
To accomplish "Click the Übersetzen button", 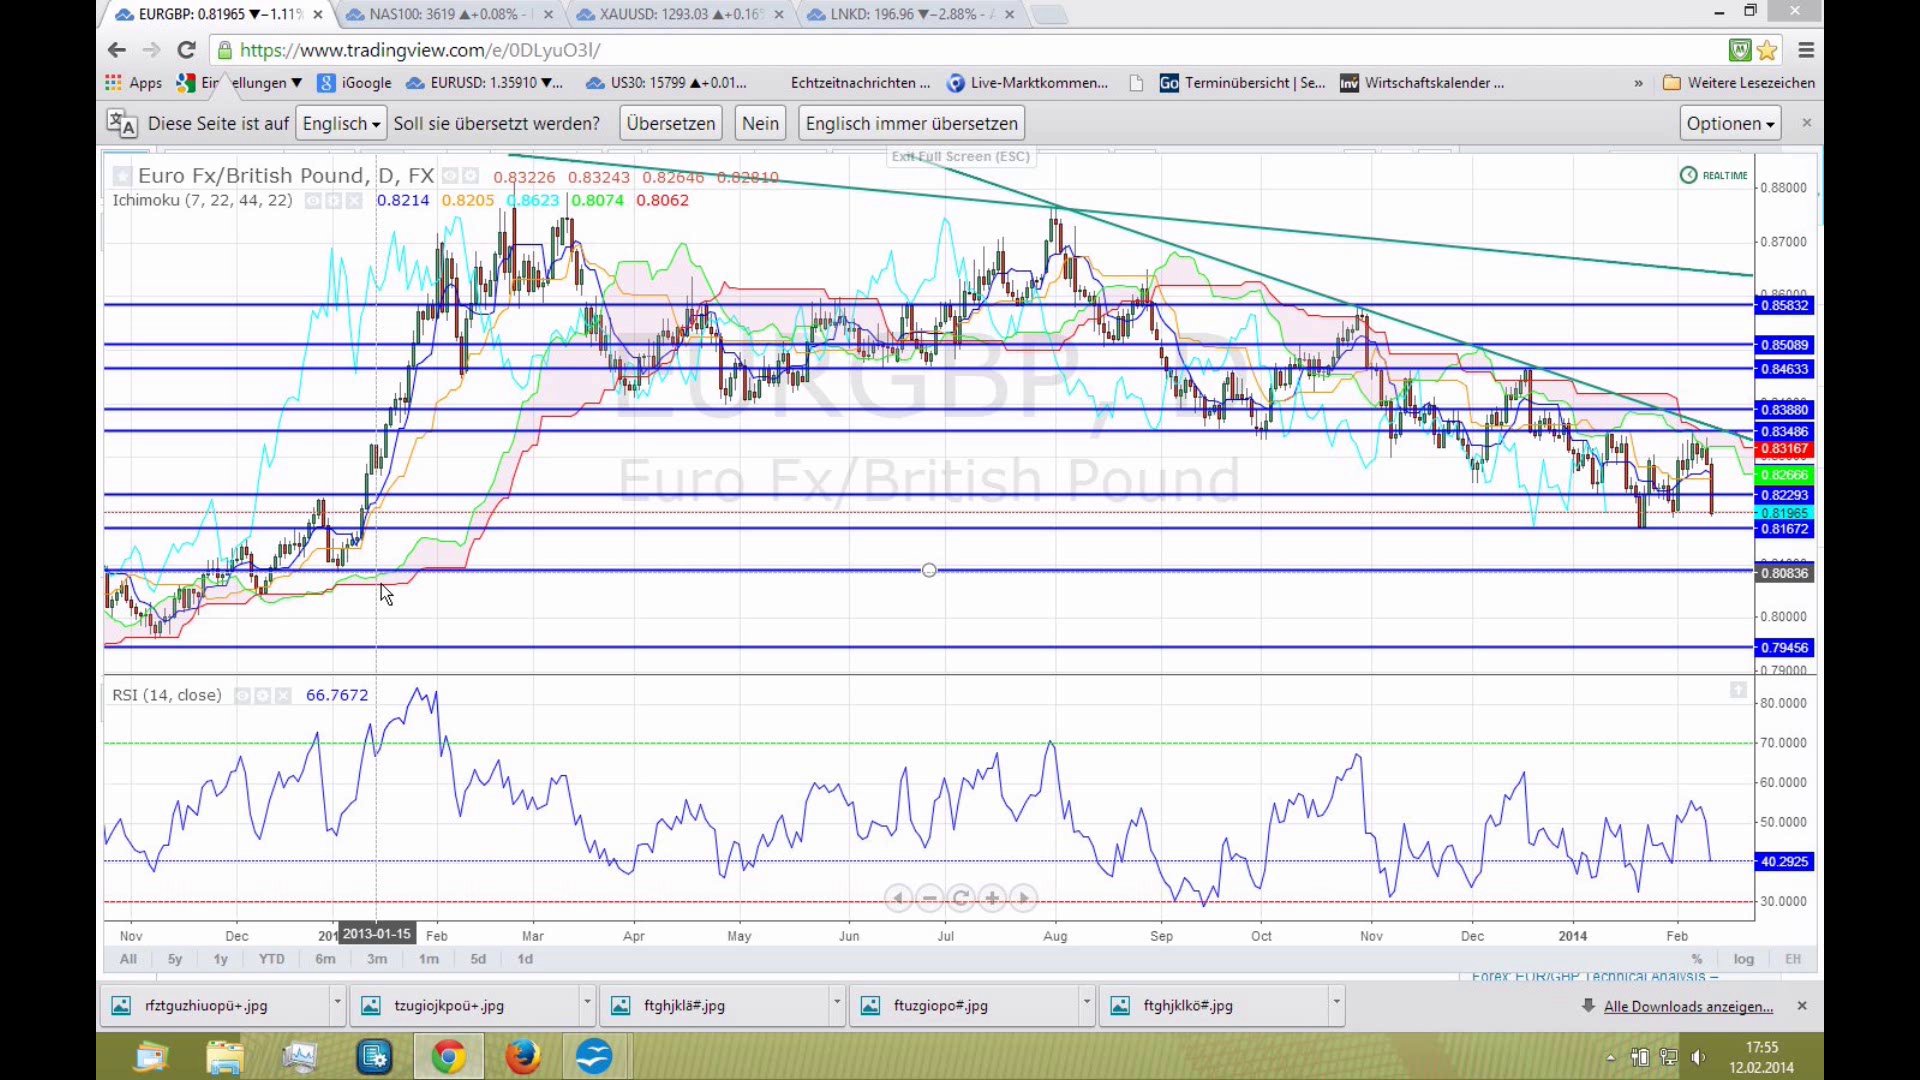I will (x=670, y=124).
